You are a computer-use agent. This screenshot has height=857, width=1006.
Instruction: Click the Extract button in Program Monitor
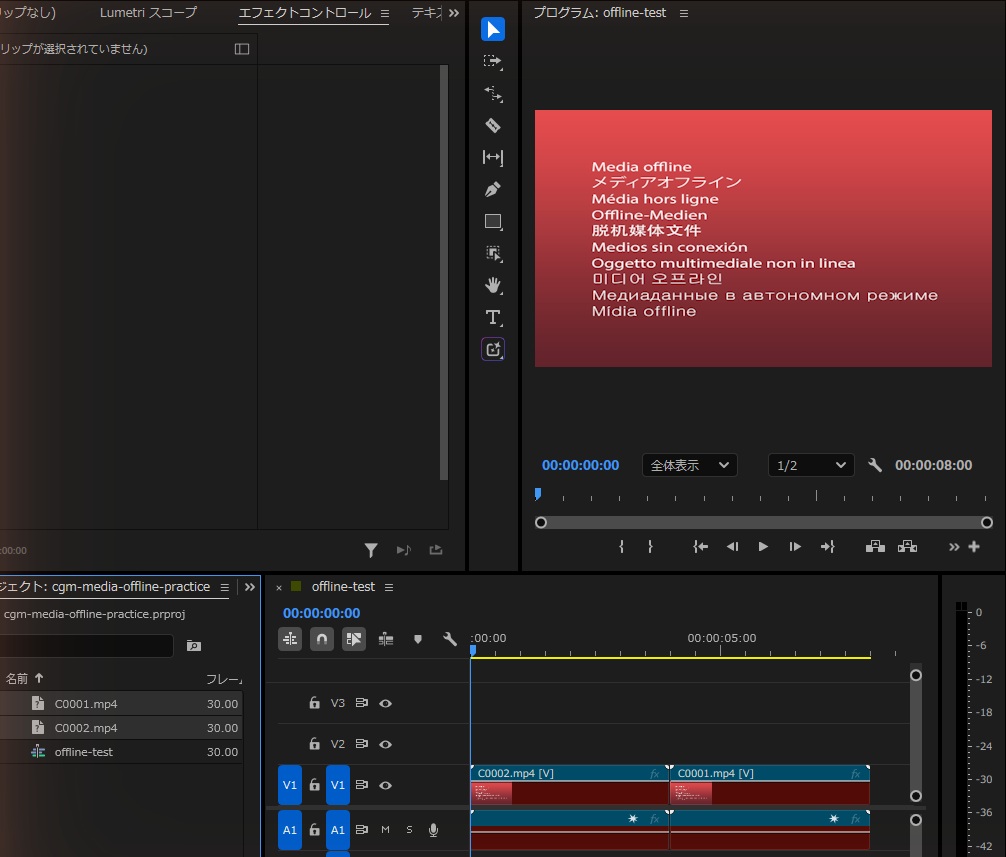[x=907, y=547]
